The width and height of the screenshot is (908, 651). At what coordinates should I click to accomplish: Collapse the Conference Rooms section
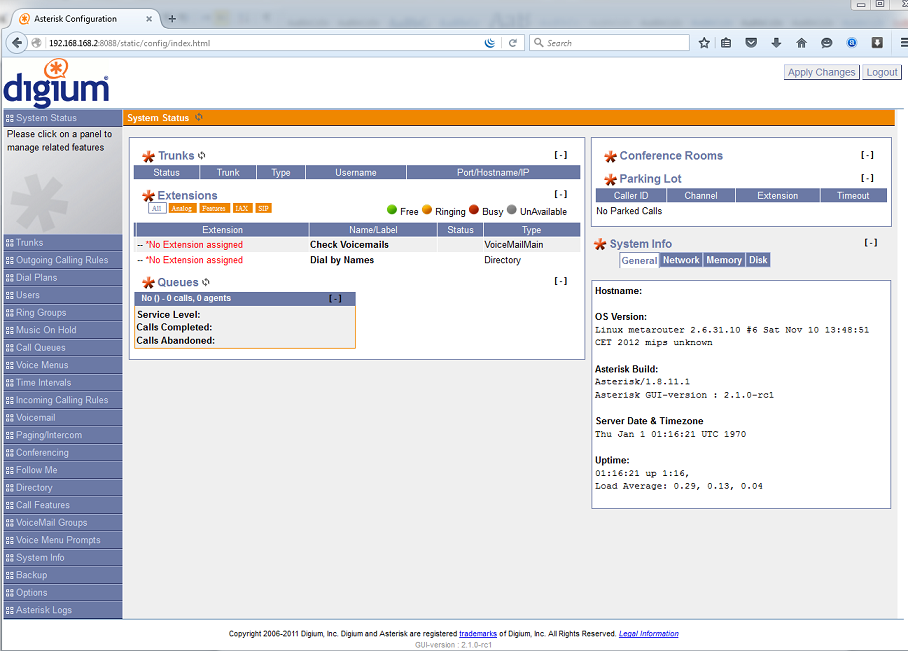point(867,155)
